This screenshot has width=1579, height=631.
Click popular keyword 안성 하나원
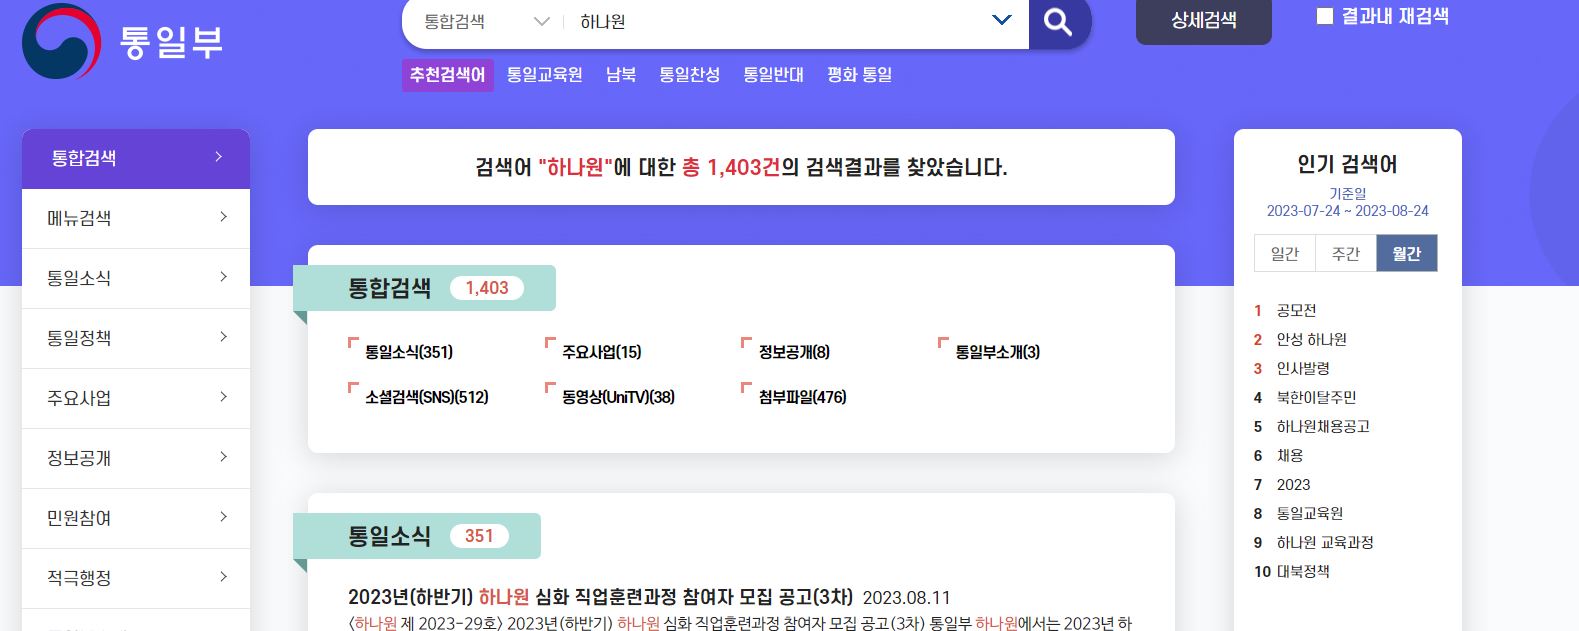(1311, 340)
